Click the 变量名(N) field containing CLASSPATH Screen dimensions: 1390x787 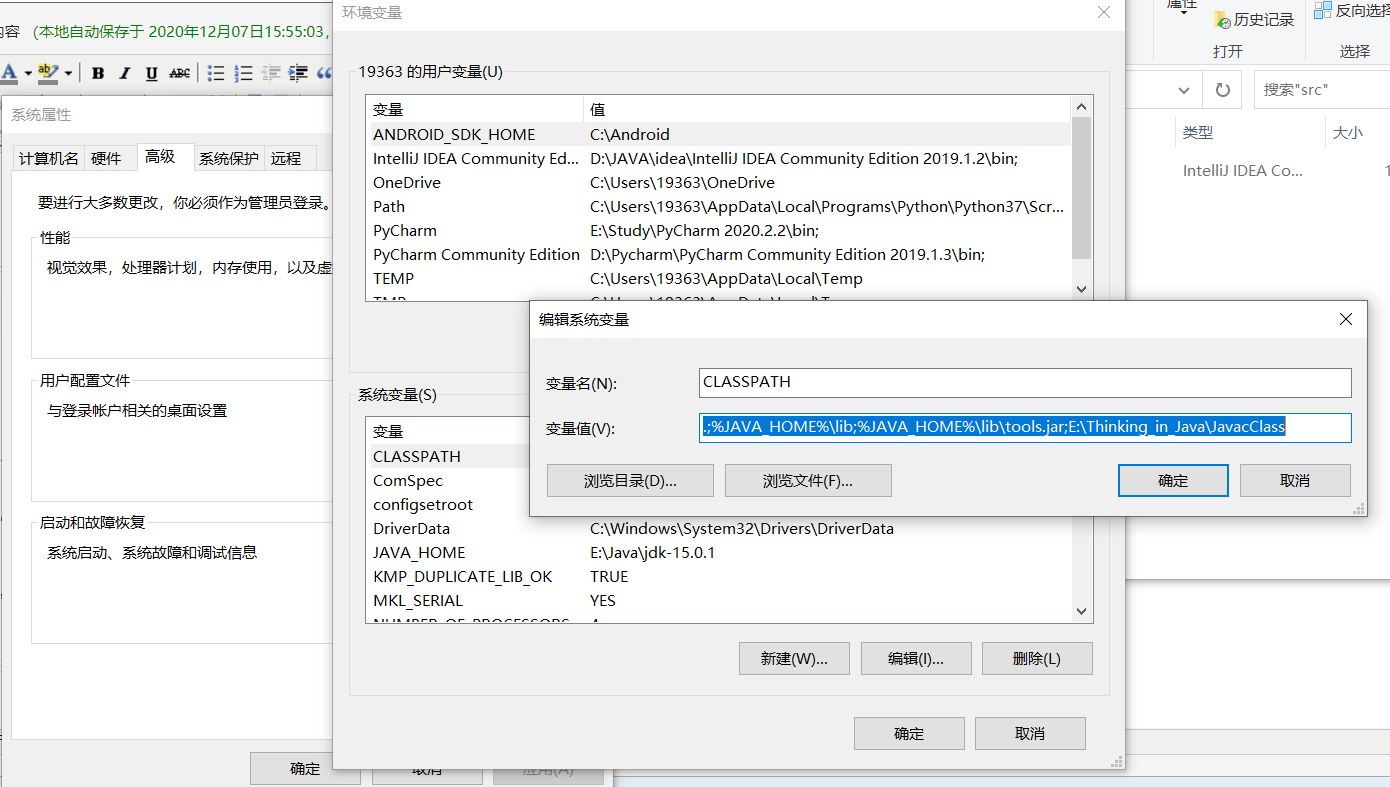coord(1025,382)
